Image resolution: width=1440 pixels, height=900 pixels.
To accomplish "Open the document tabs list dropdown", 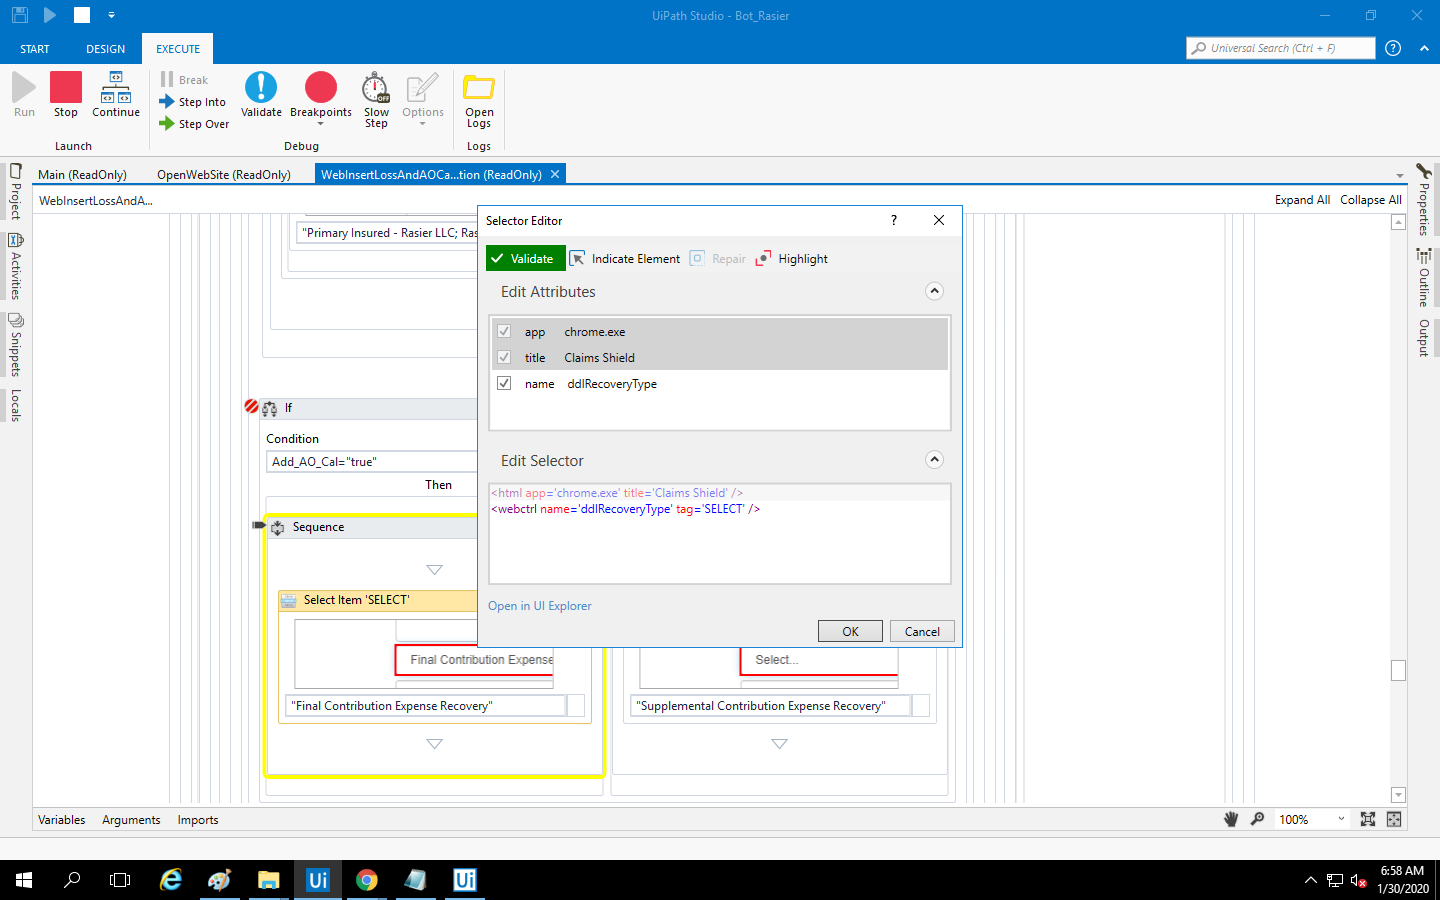I will click(1400, 176).
